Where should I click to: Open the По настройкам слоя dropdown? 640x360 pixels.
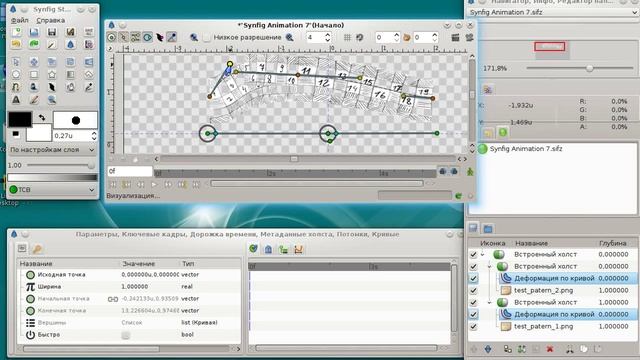pos(52,150)
